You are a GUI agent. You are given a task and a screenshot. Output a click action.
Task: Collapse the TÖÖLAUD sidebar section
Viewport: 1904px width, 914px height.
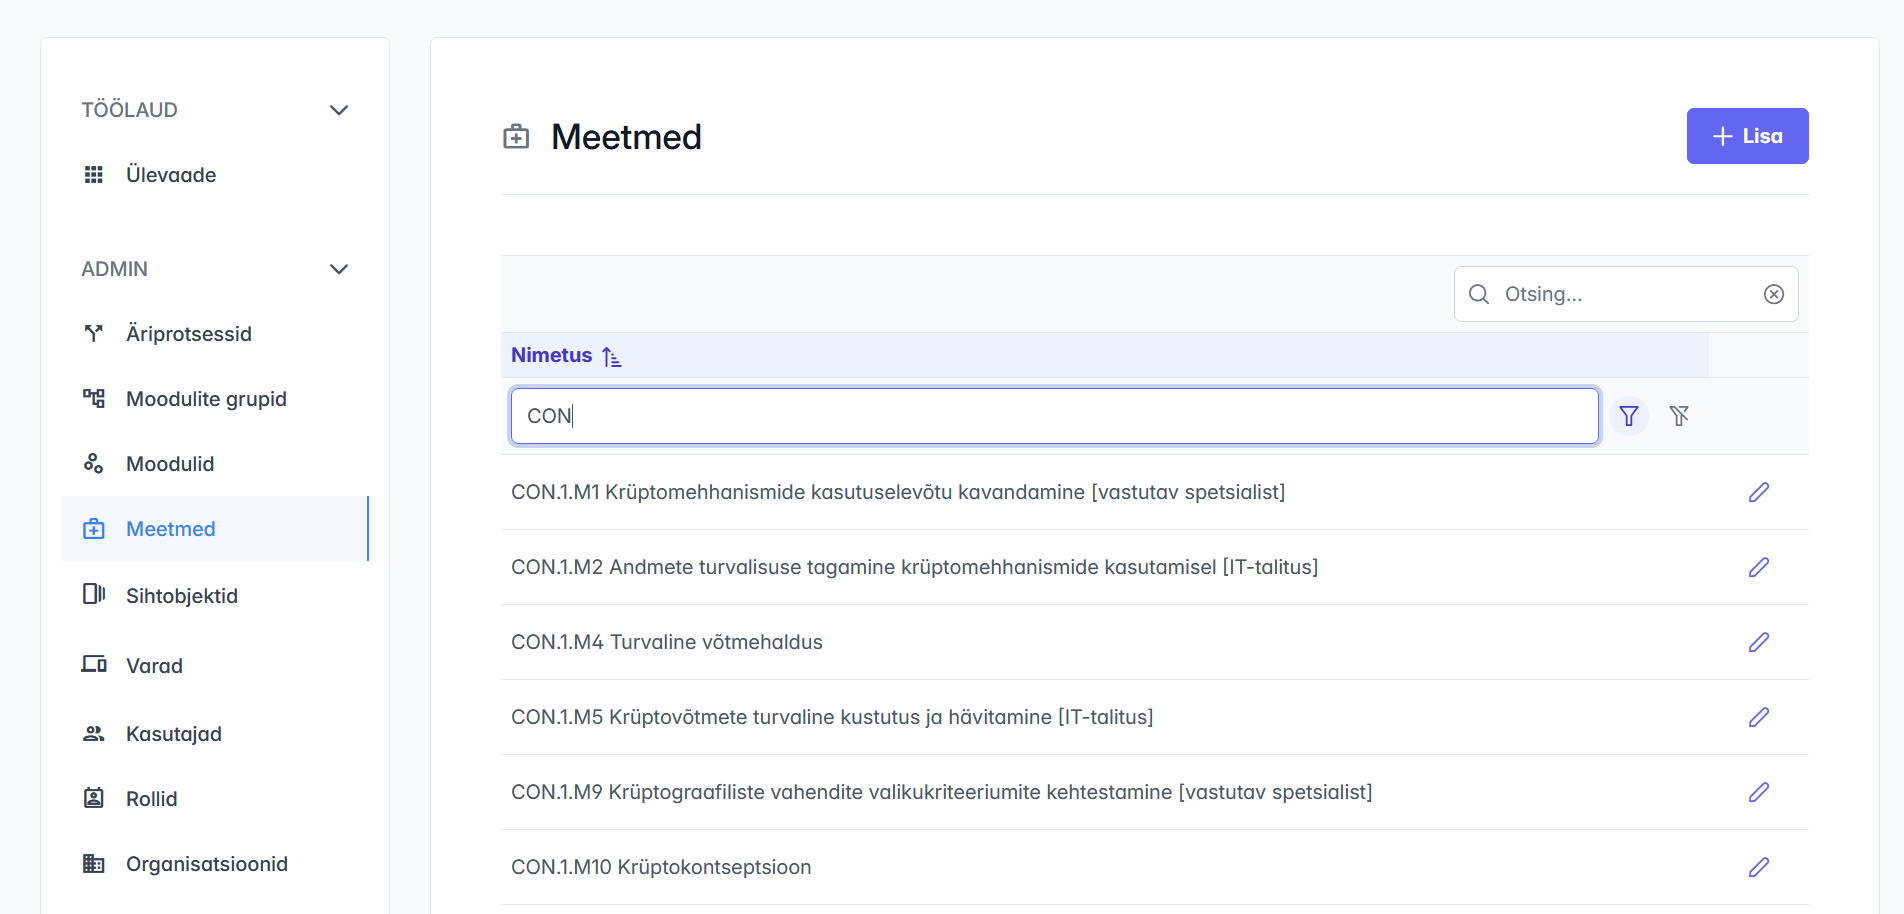(x=339, y=110)
